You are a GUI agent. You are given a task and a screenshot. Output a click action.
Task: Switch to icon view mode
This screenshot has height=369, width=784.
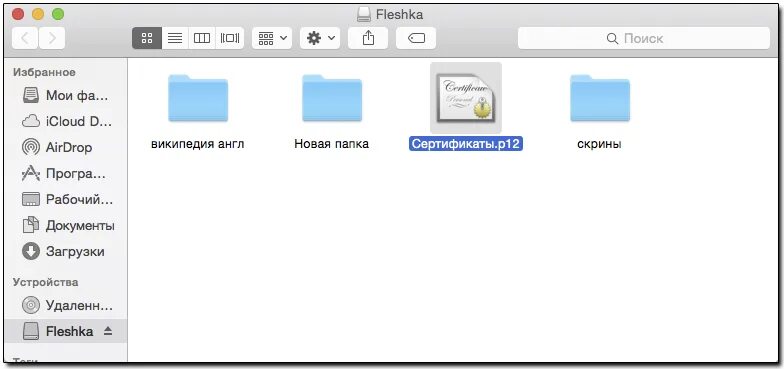[x=146, y=38]
